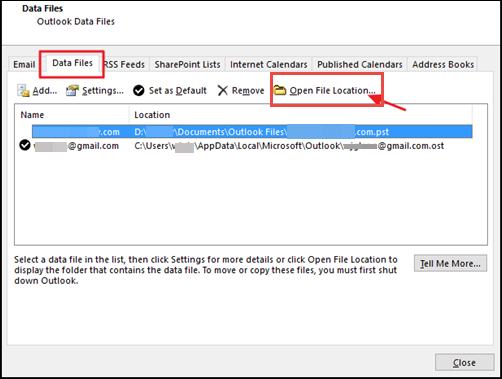Click the Set as Default label
Screen dimensions: 502x379
tap(178, 91)
